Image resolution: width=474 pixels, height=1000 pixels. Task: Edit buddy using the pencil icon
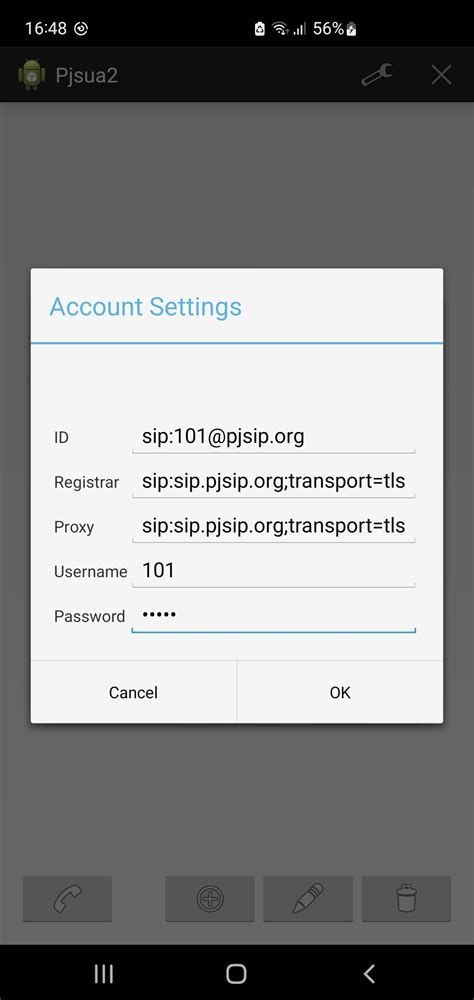(308, 899)
